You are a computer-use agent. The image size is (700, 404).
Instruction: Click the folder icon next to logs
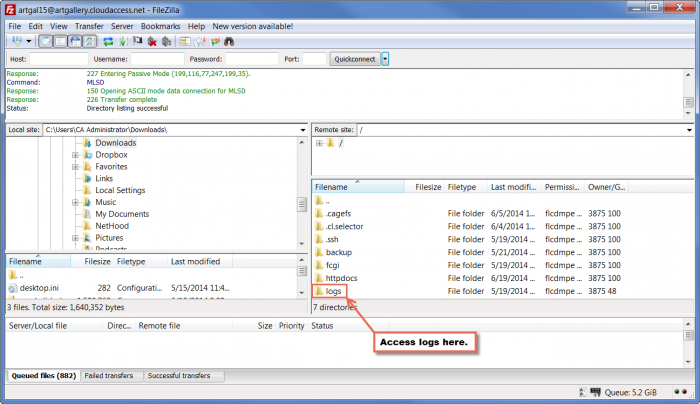tap(319, 291)
